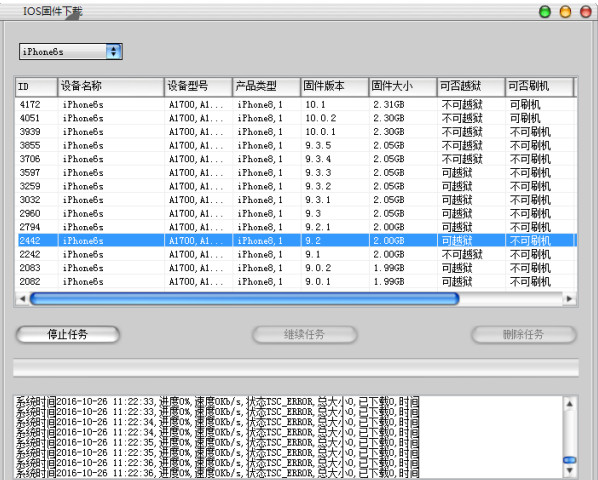
Task: Sort by the 固件版本 column header
Action: 334,87
